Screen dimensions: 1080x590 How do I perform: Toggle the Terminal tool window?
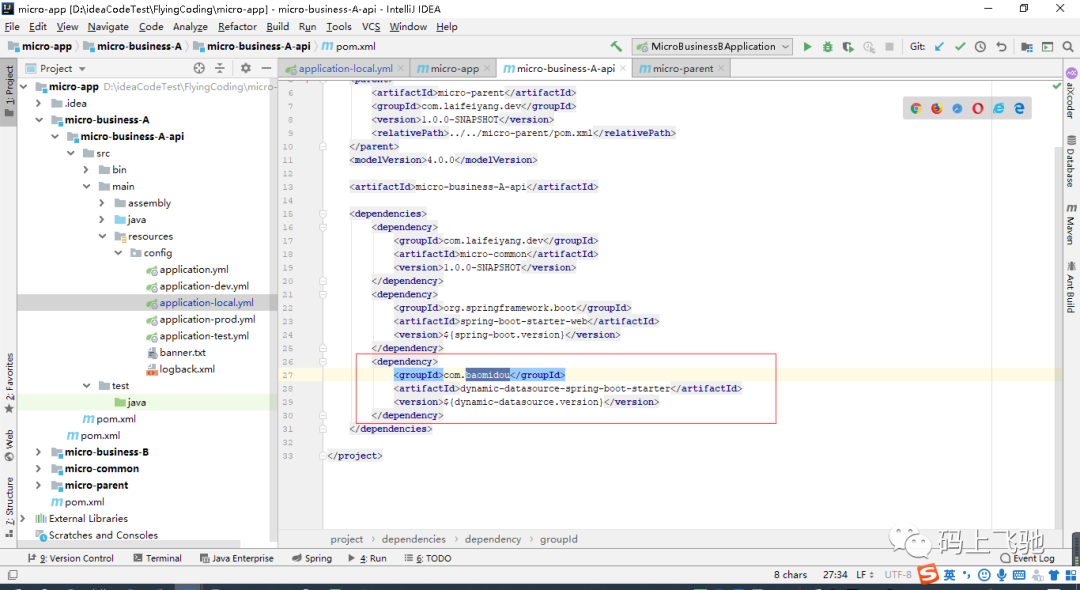(157, 558)
